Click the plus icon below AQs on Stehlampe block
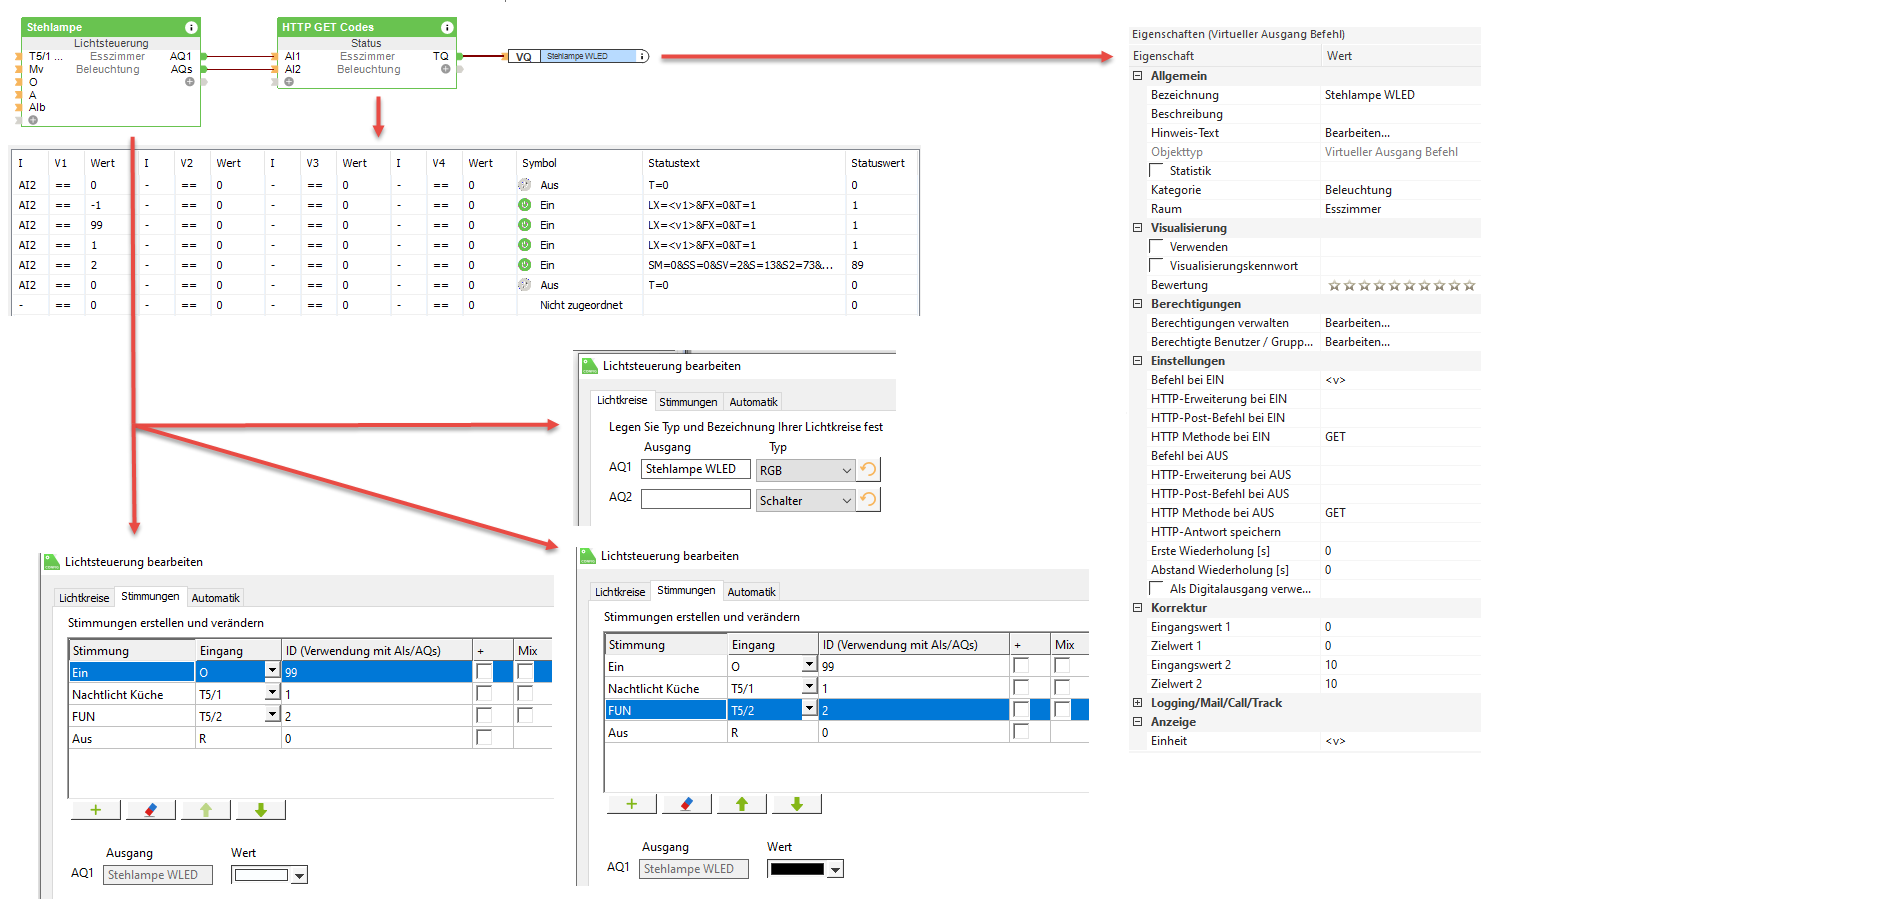Screen dimensions: 1877x905 coord(189,82)
